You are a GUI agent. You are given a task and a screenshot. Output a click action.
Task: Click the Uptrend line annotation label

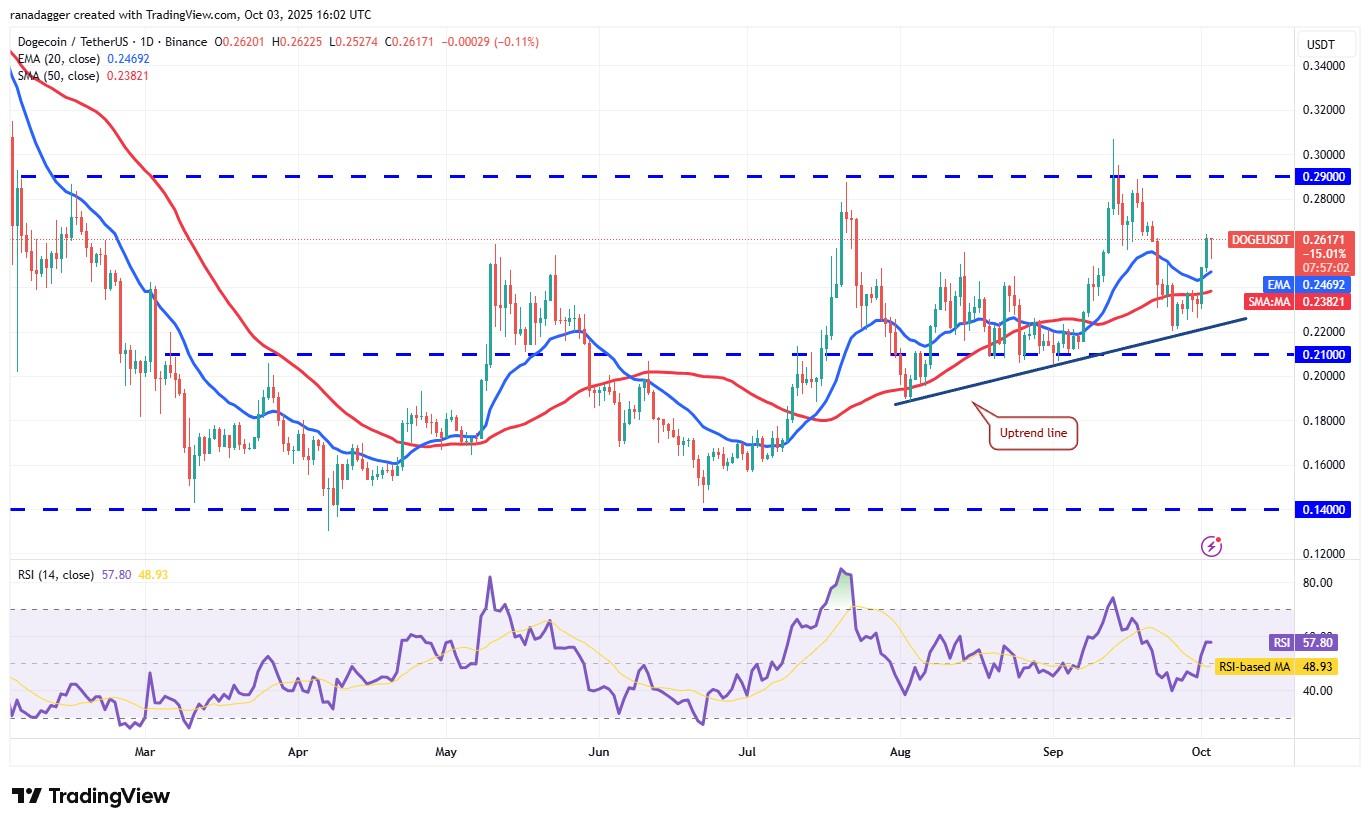pyautogui.click(x=1031, y=433)
